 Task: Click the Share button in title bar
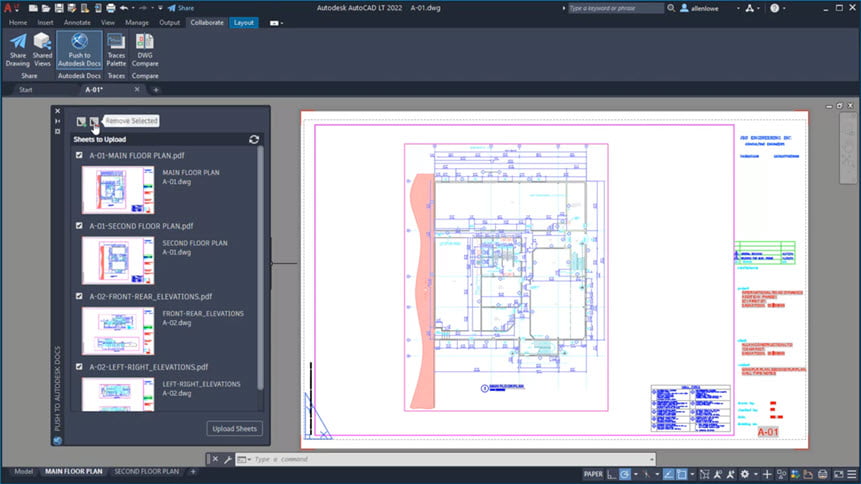(181, 8)
